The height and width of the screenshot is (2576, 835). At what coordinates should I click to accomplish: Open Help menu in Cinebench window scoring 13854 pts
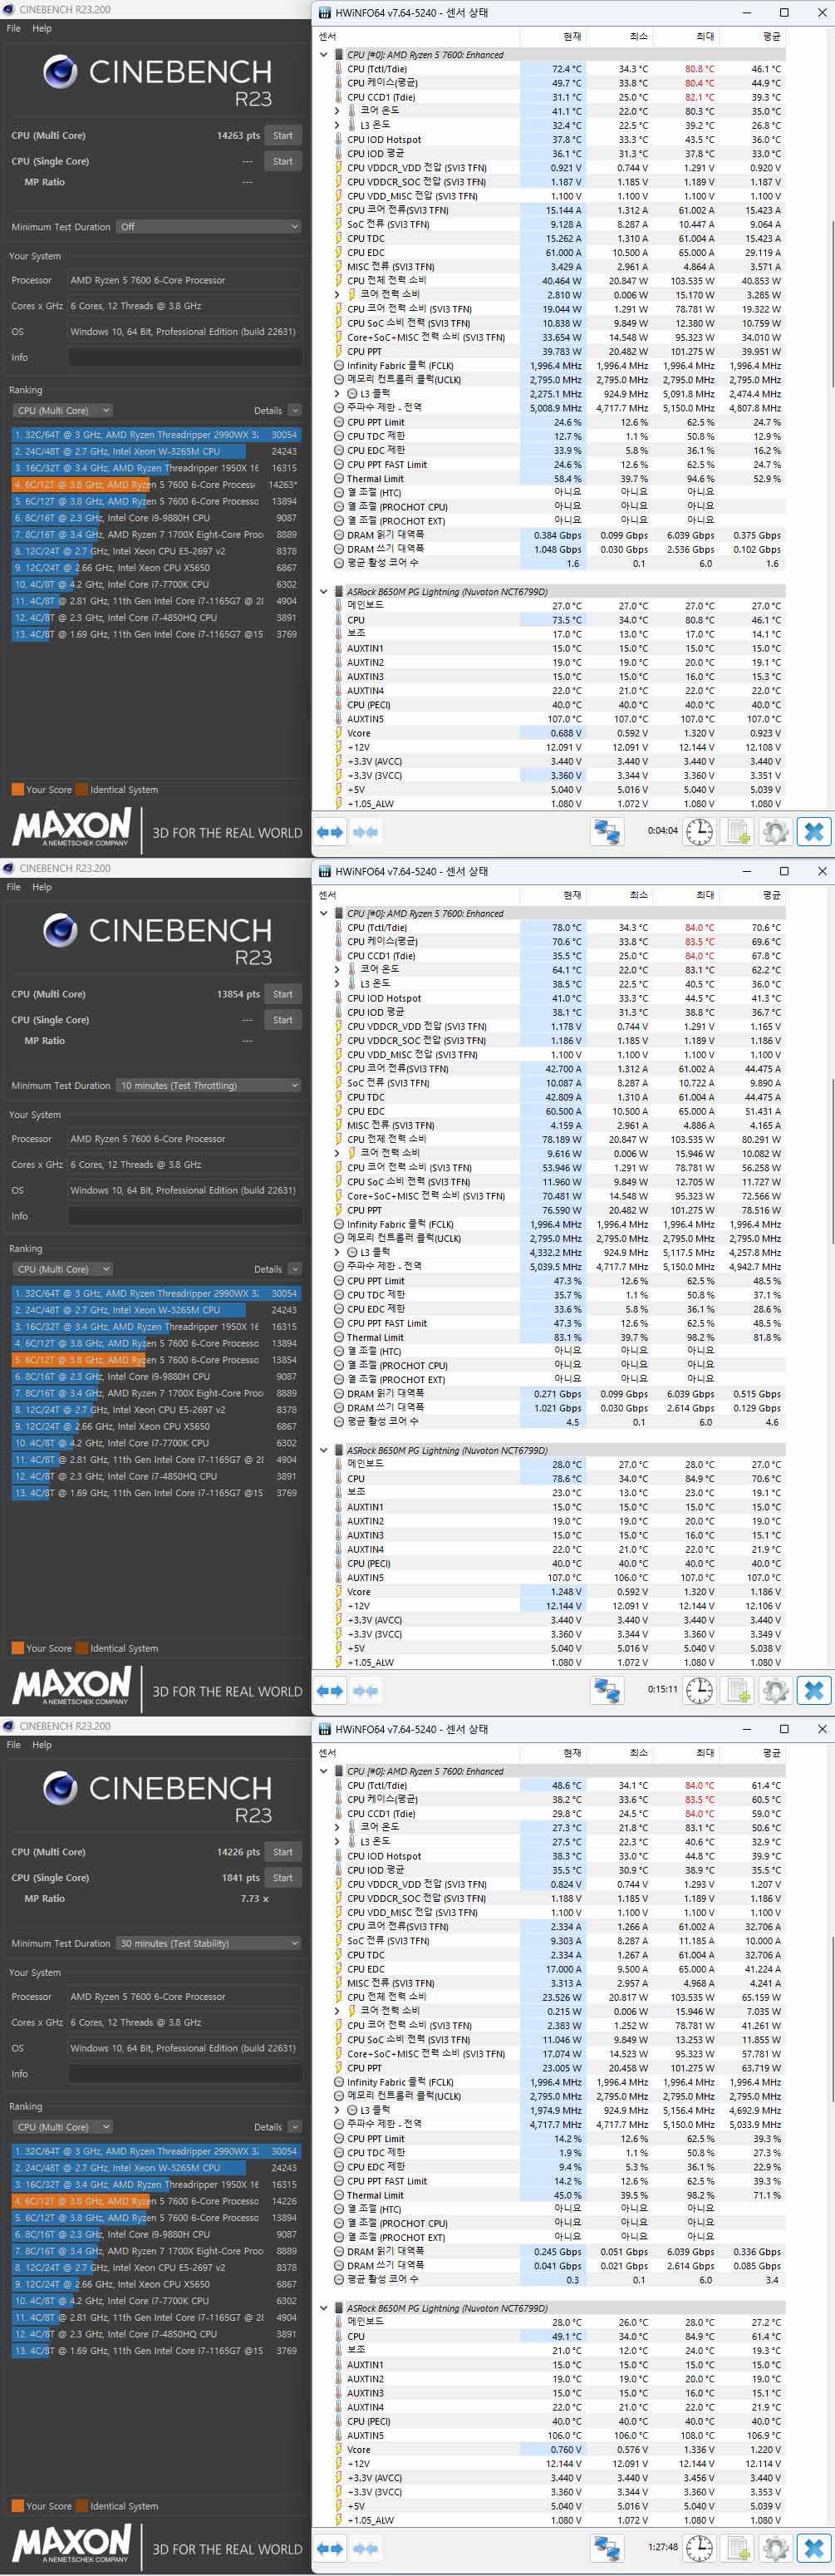(x=42, y=886)
